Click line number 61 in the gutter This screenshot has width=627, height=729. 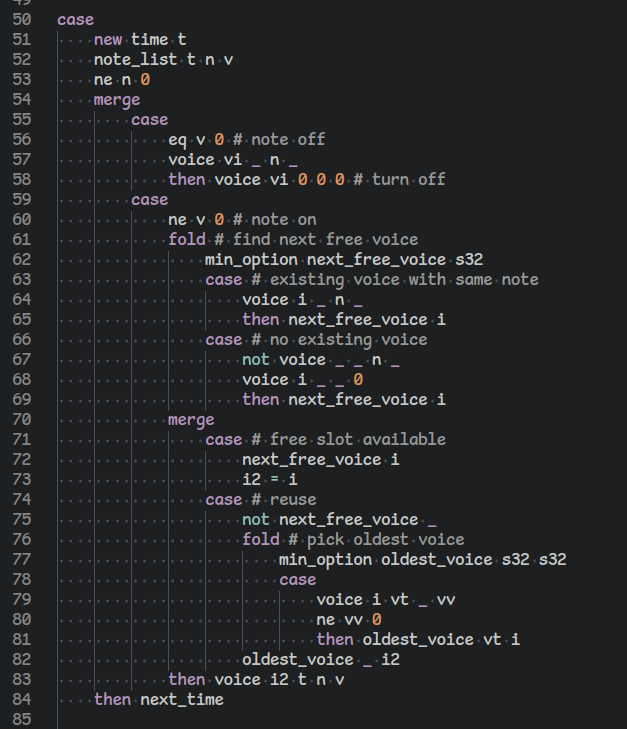23,240
